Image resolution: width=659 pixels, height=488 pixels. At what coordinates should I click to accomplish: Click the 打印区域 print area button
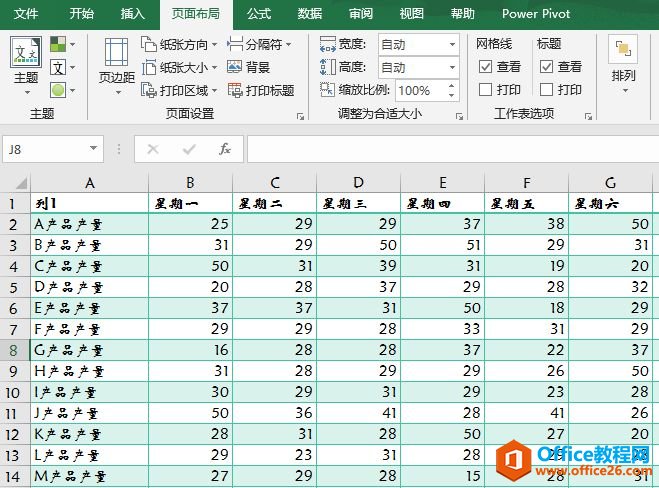tap(182, 90)
